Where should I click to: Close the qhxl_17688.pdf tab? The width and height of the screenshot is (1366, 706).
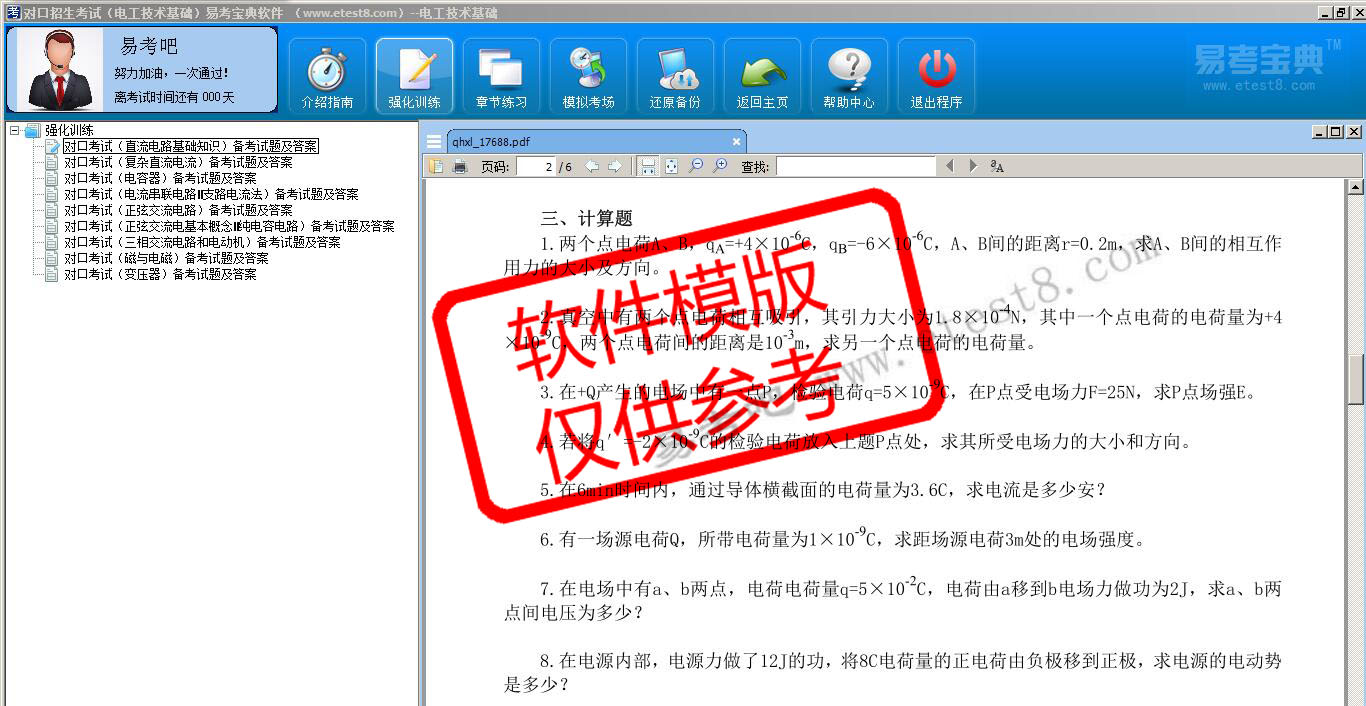pos(737,142)
